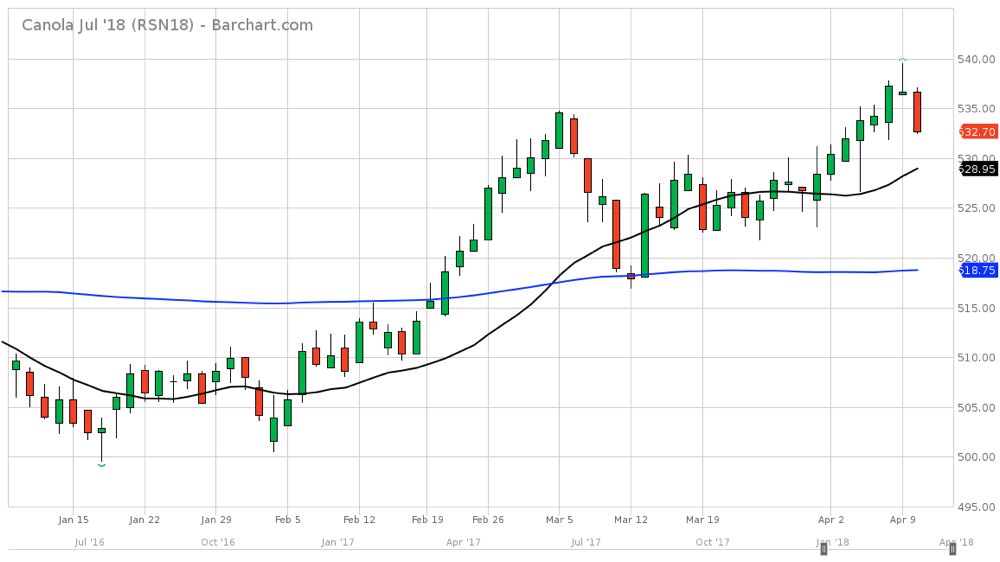Click the Feb 12 date label
This screenshot has width=1000, height=562.
[360, 519]
